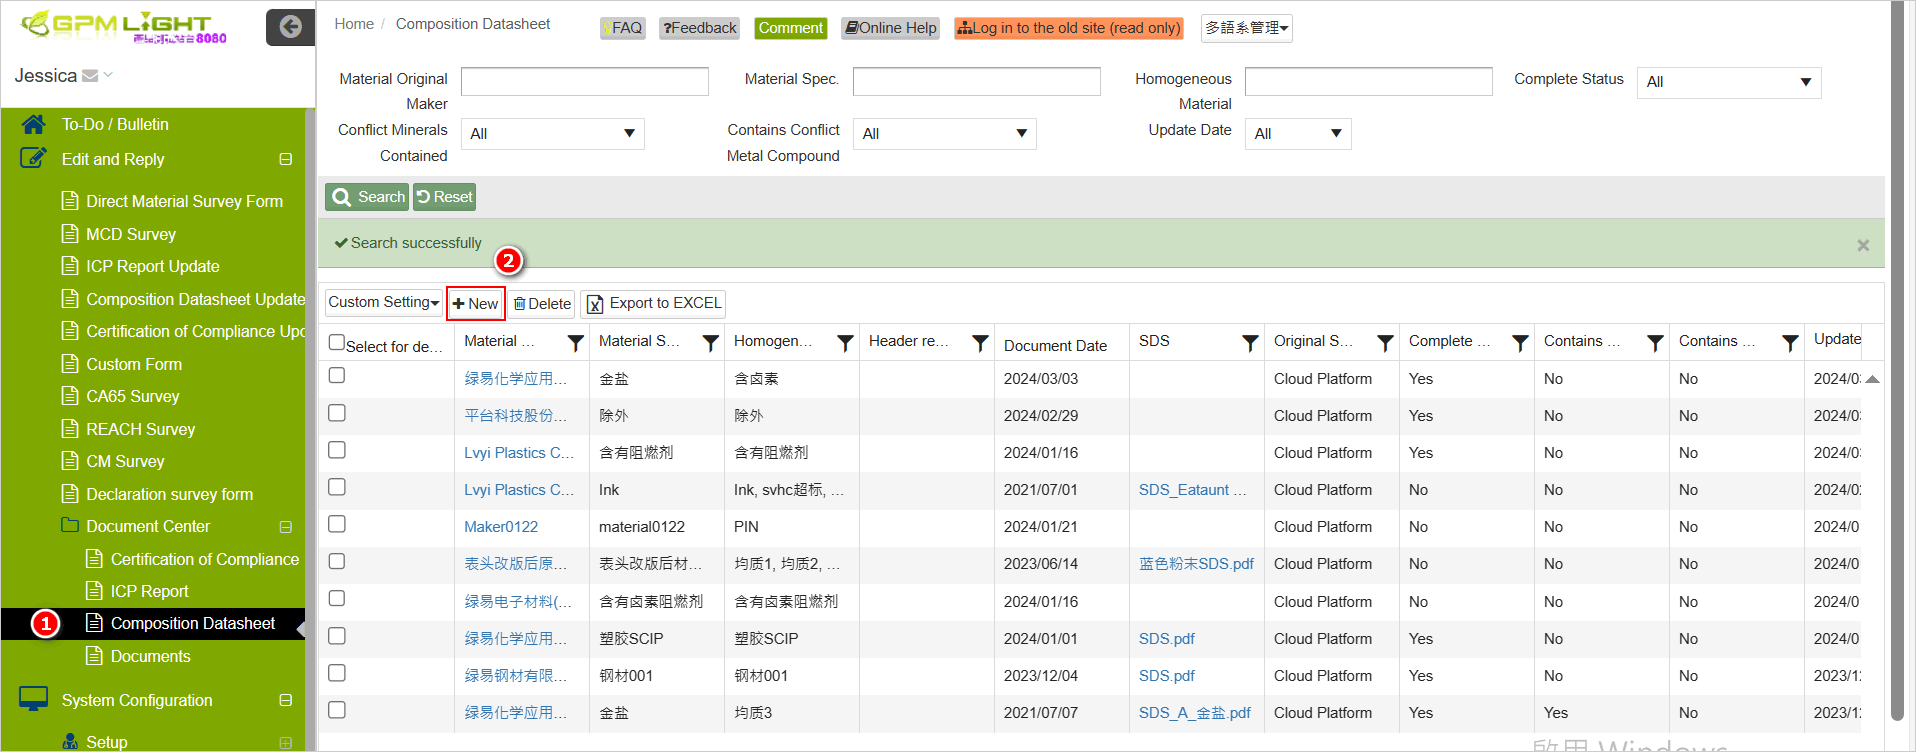The image size is (1916, 752).
Task: Click the filter icon on second Contains column
Action: pos(1791,343)
